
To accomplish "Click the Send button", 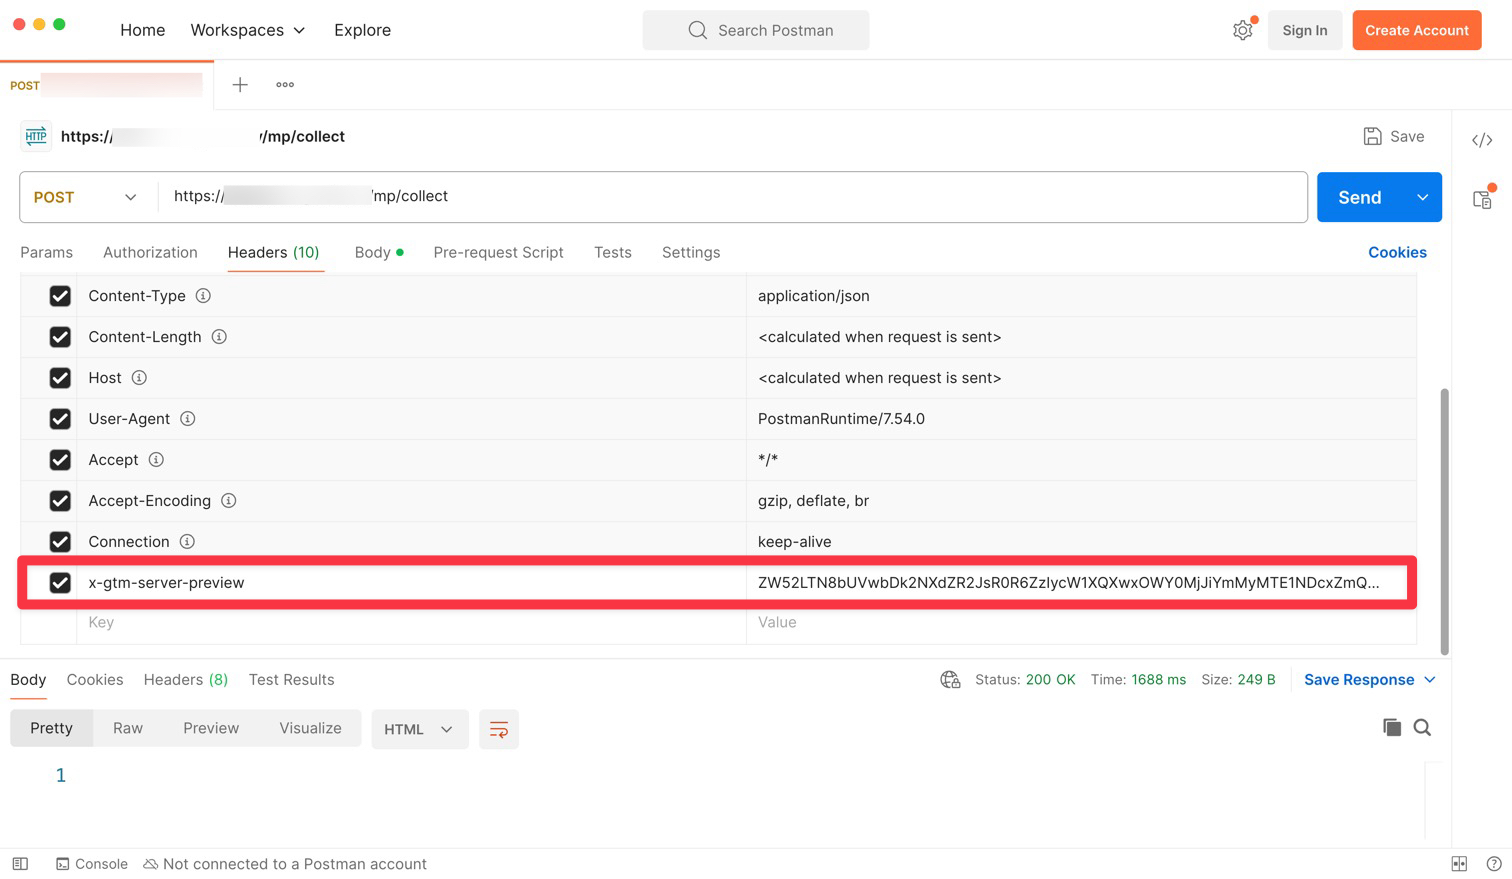I will tap(1359, 197).
